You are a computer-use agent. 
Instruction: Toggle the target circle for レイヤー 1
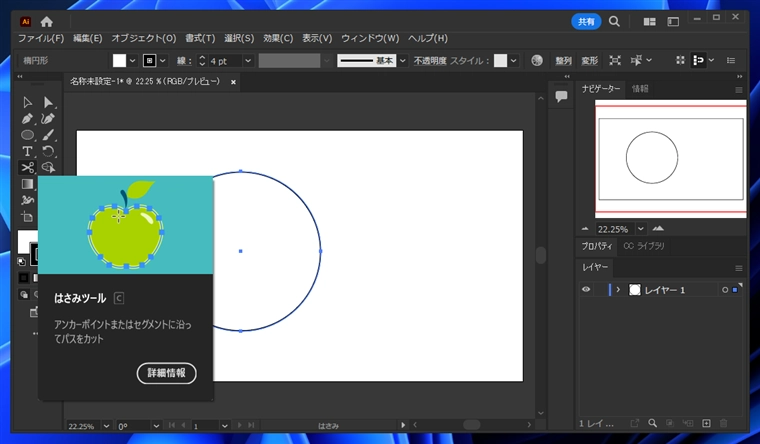[x=724, y=290]
